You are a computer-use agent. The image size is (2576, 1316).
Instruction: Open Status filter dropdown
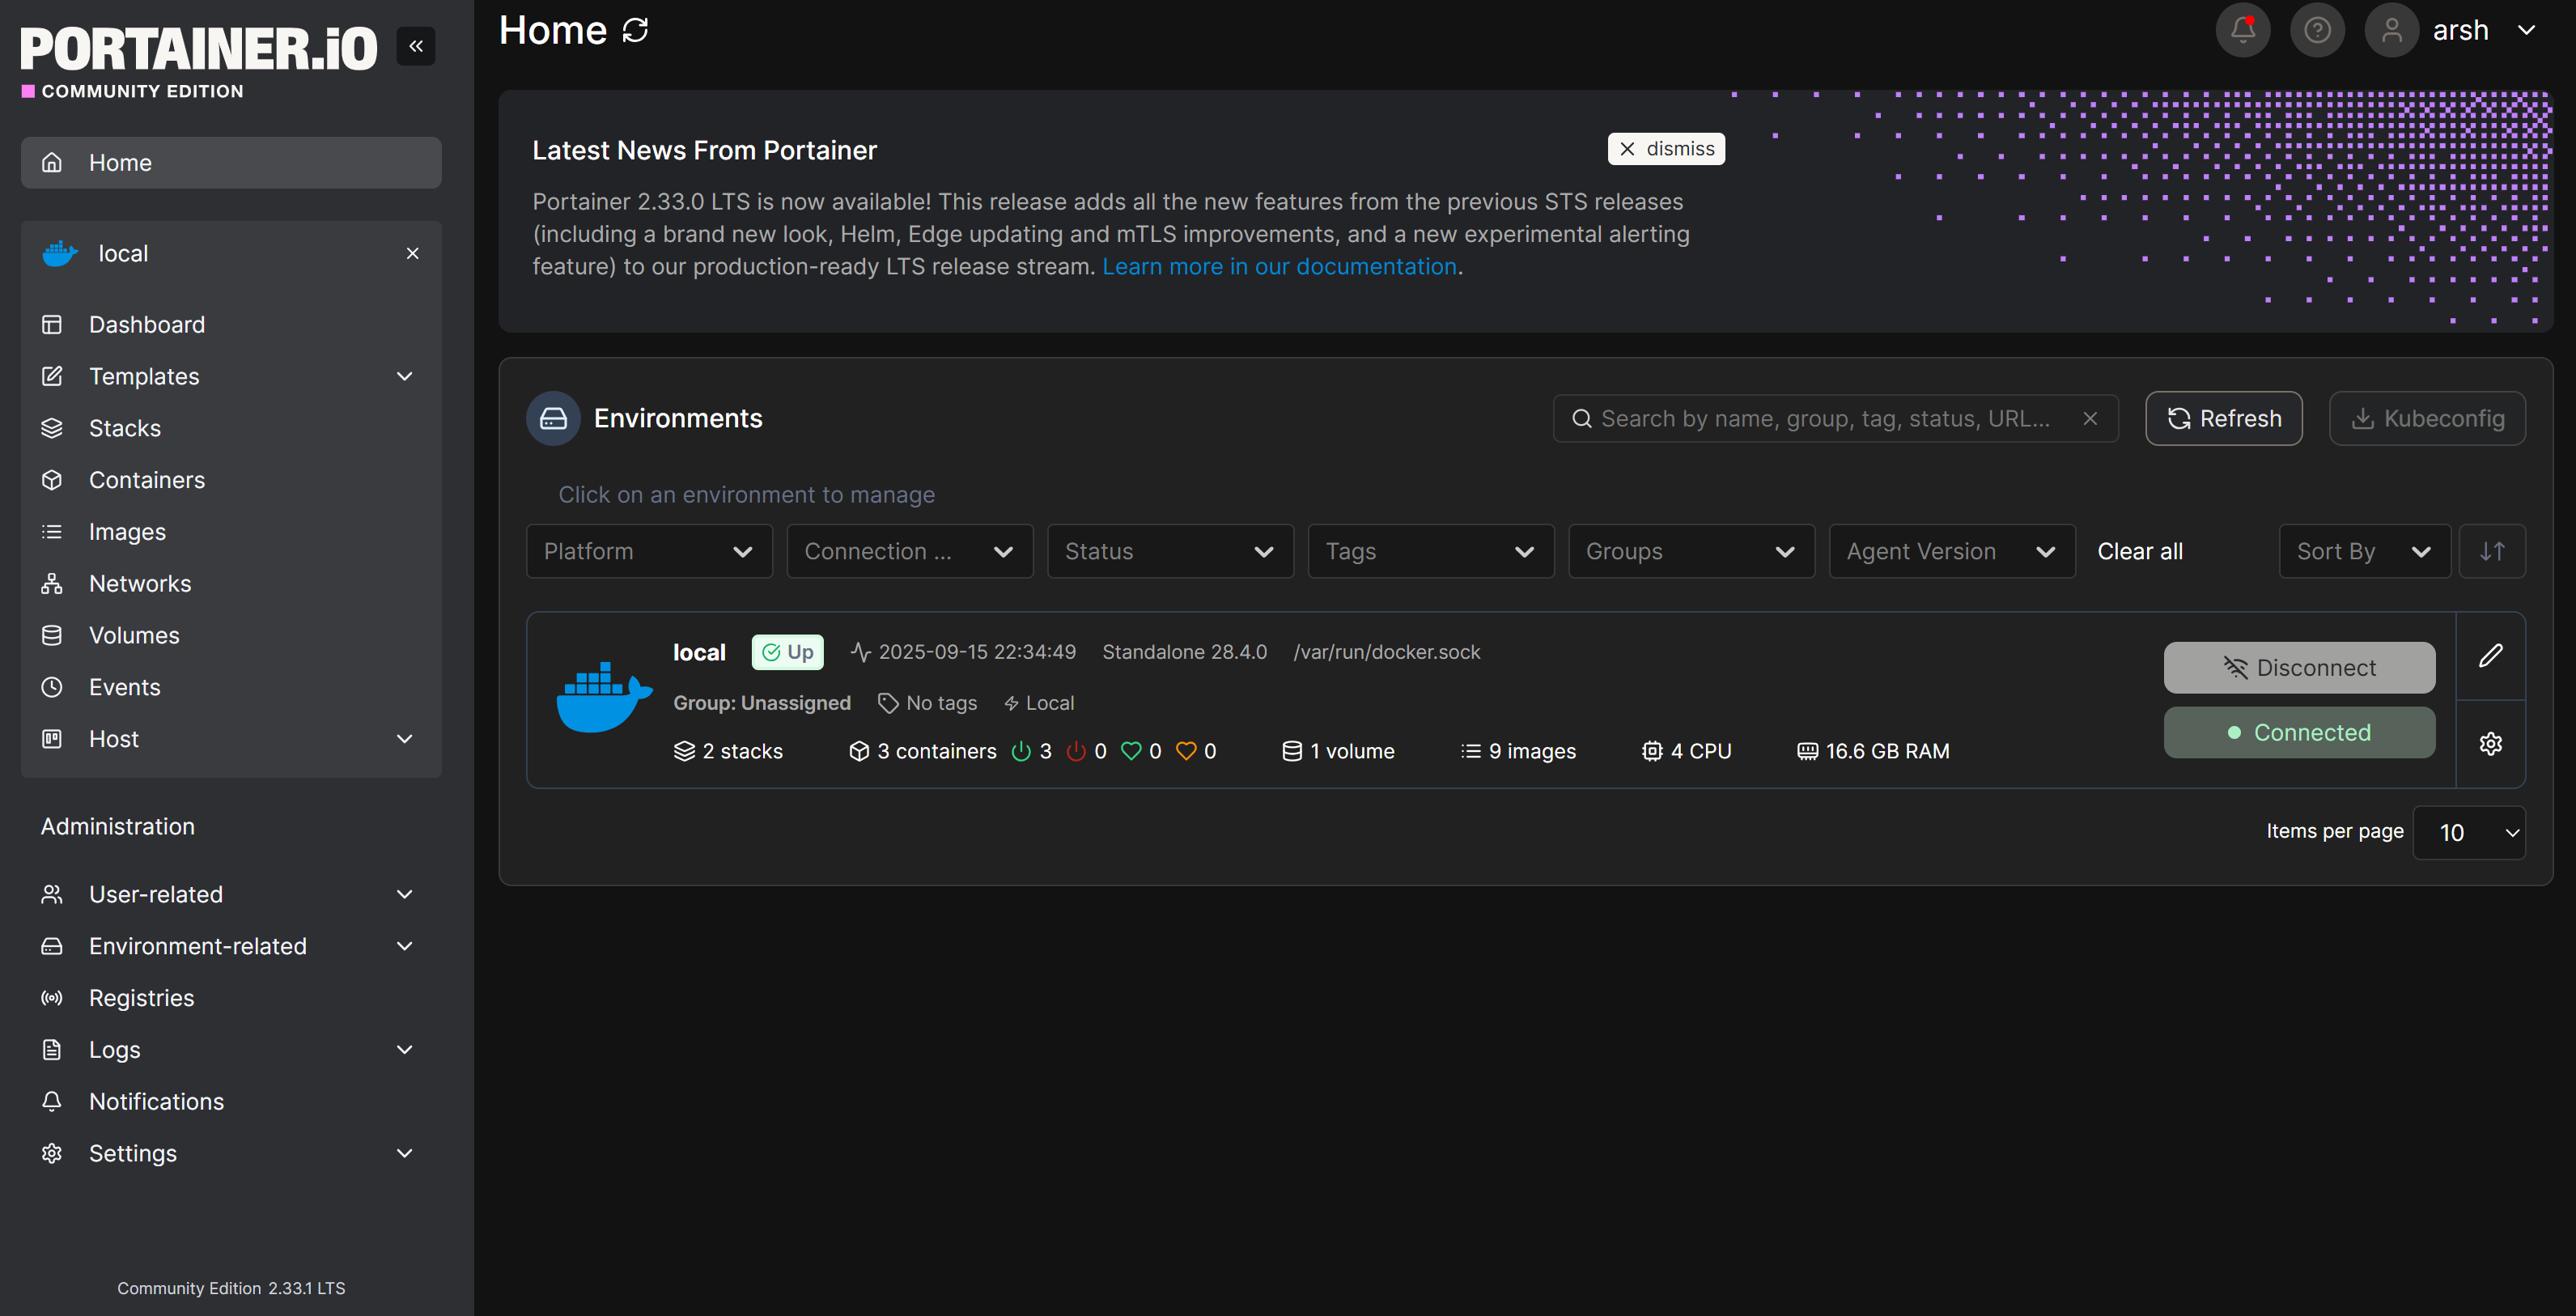click(1170, 552)
